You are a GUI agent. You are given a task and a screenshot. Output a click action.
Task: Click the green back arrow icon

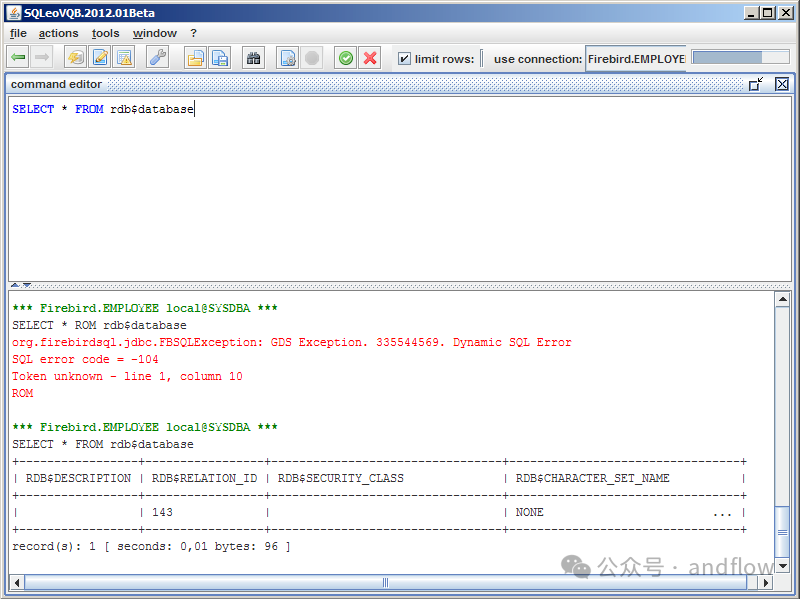click(x=18, y=58)
